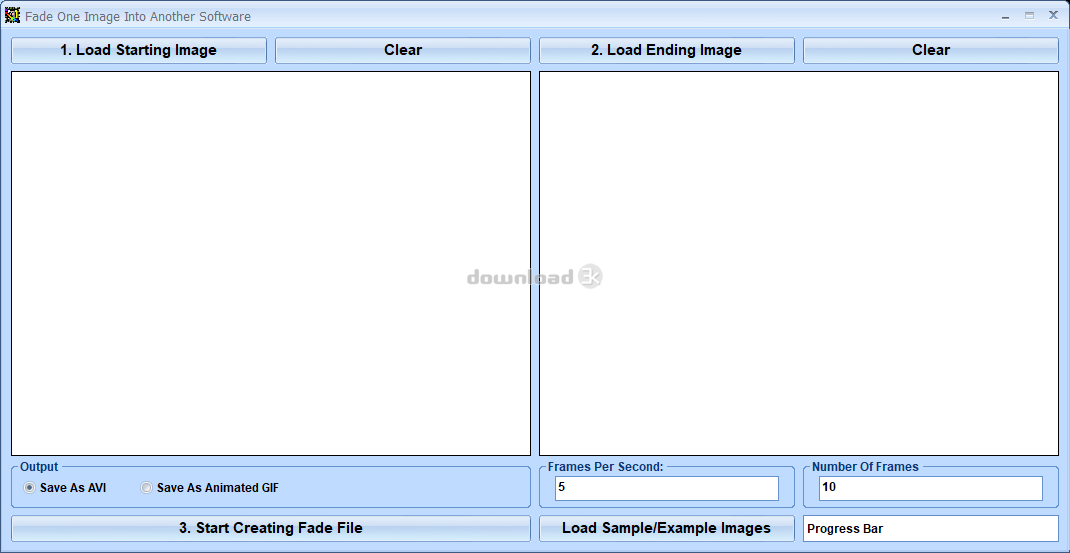
Task: Select Save As AVI option
Action: 29,487
